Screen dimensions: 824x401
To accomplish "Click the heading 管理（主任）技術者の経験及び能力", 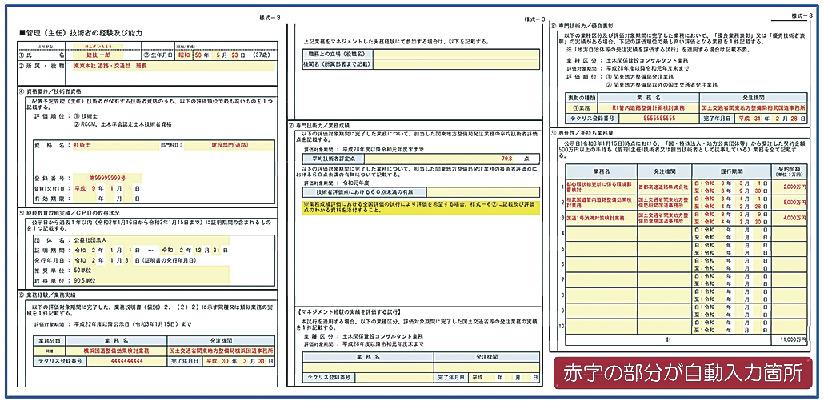I will pos(80,33).
